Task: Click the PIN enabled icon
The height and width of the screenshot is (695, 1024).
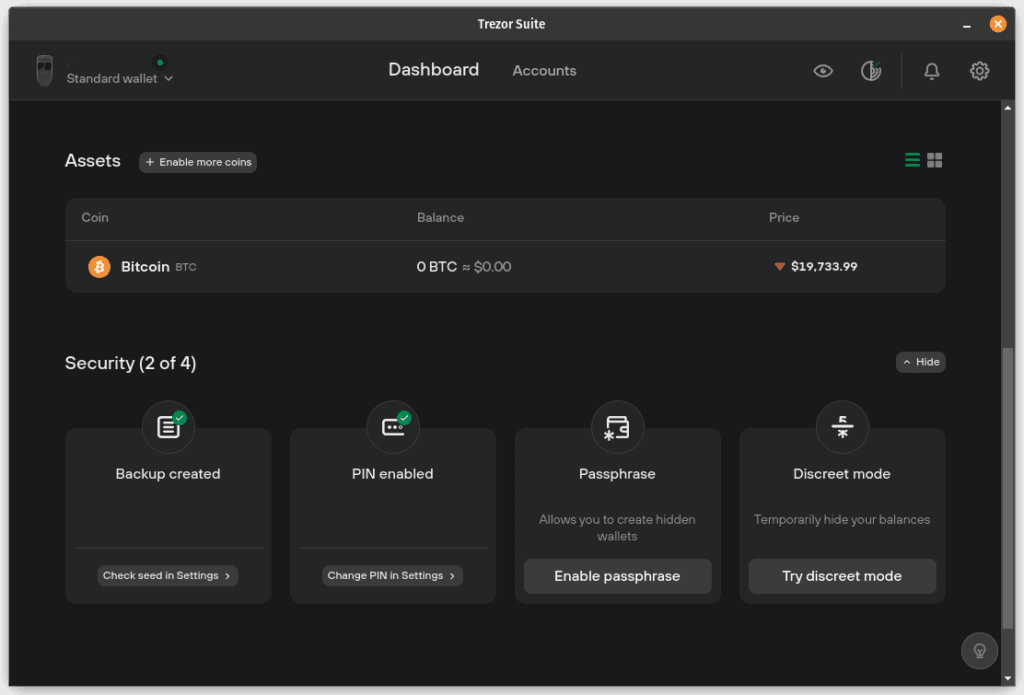Action: [x=393, y=428]
